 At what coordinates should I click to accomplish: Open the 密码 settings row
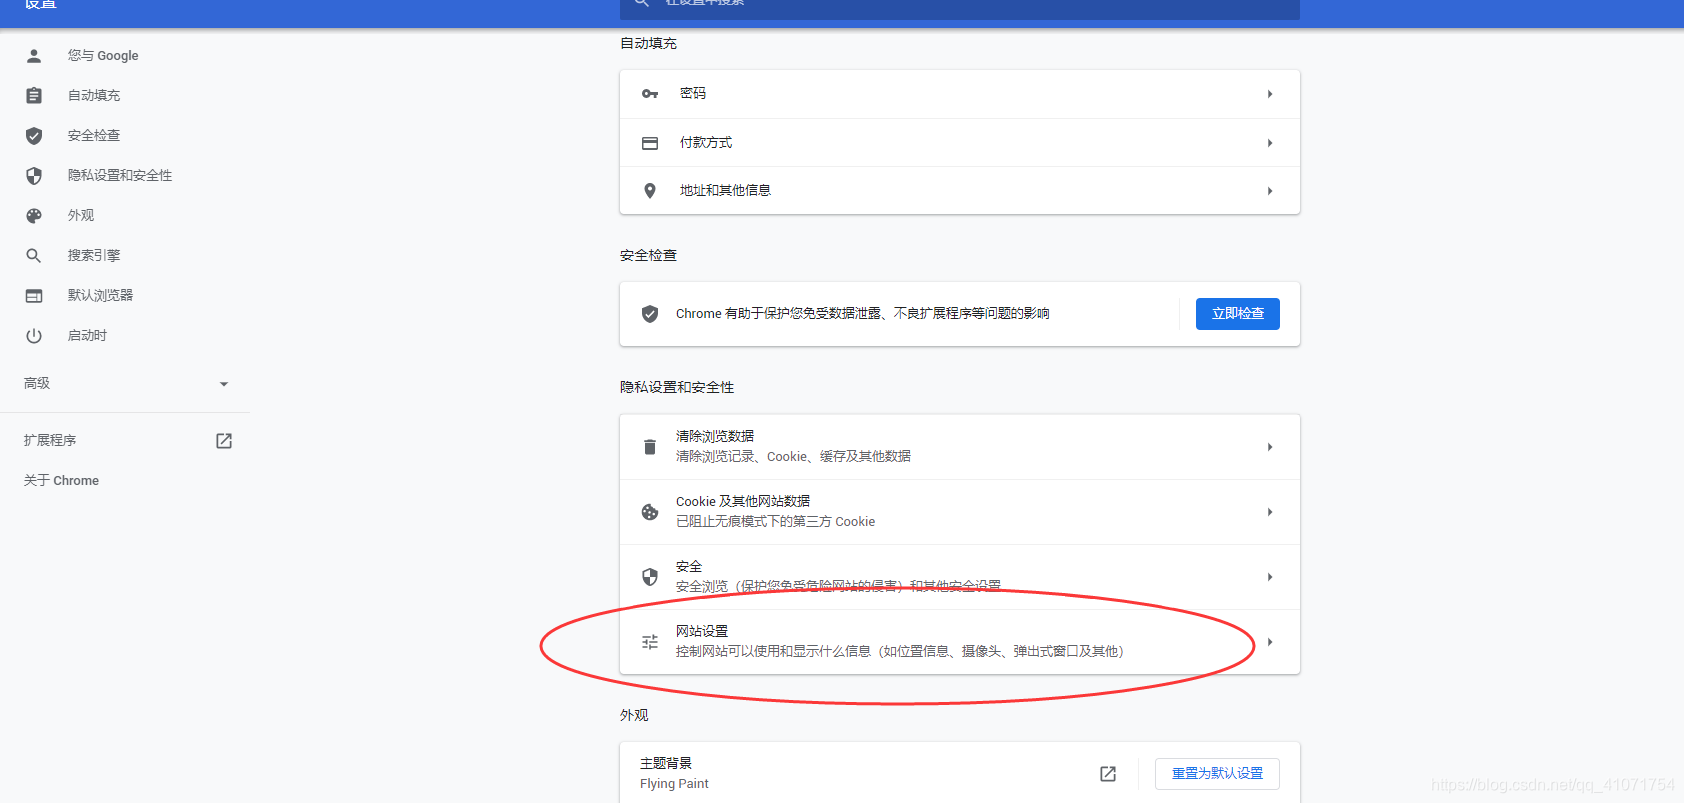[960, 94]
